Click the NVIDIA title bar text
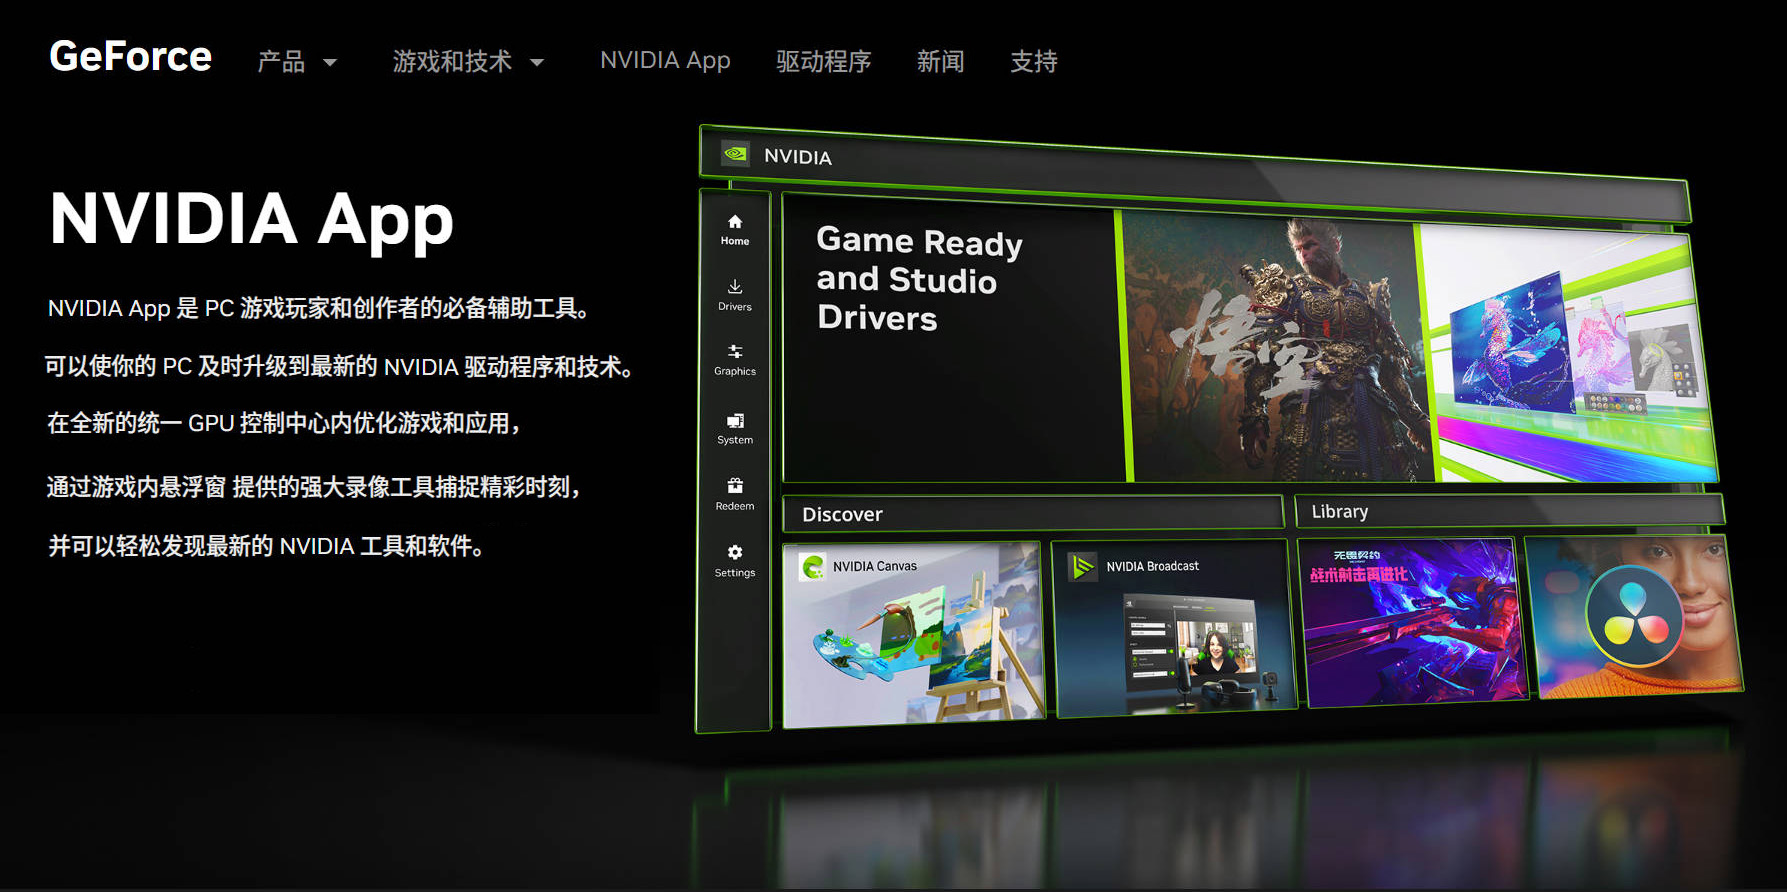The image size is (1787, 892). click(797, 157)
